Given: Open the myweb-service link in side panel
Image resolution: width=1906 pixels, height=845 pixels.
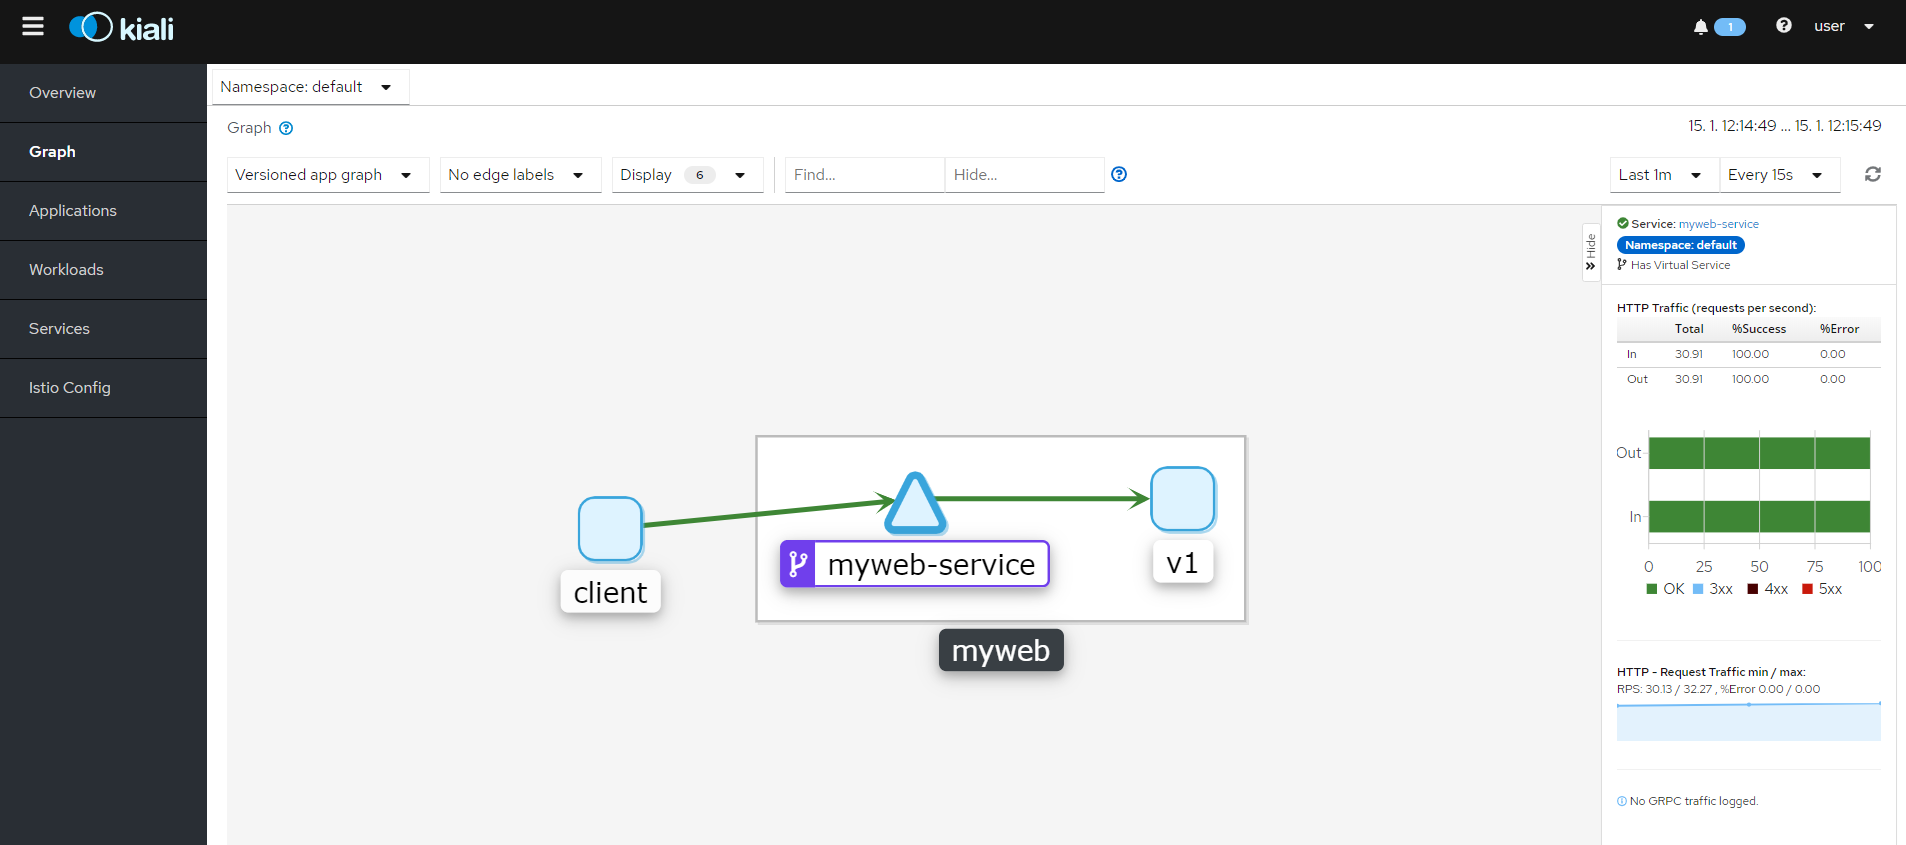Looking at the screenshot, I should pos(1718,224).
